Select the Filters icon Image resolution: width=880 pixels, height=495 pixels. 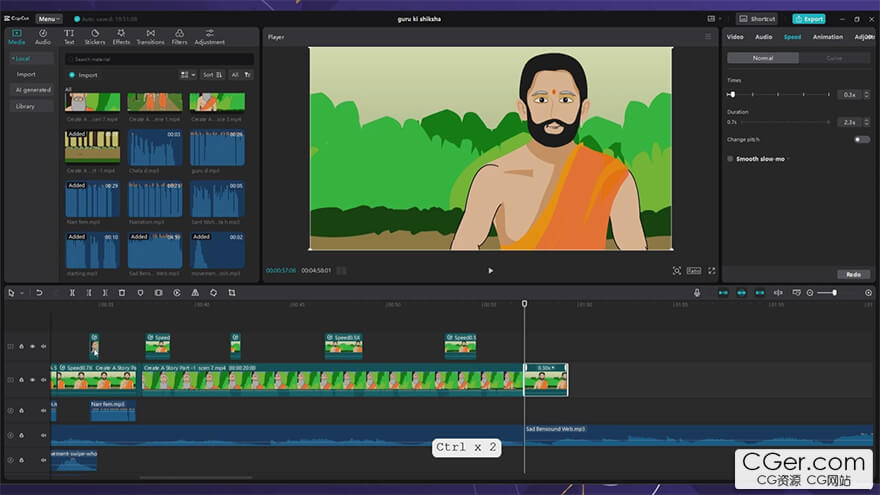tap(179, 37)
